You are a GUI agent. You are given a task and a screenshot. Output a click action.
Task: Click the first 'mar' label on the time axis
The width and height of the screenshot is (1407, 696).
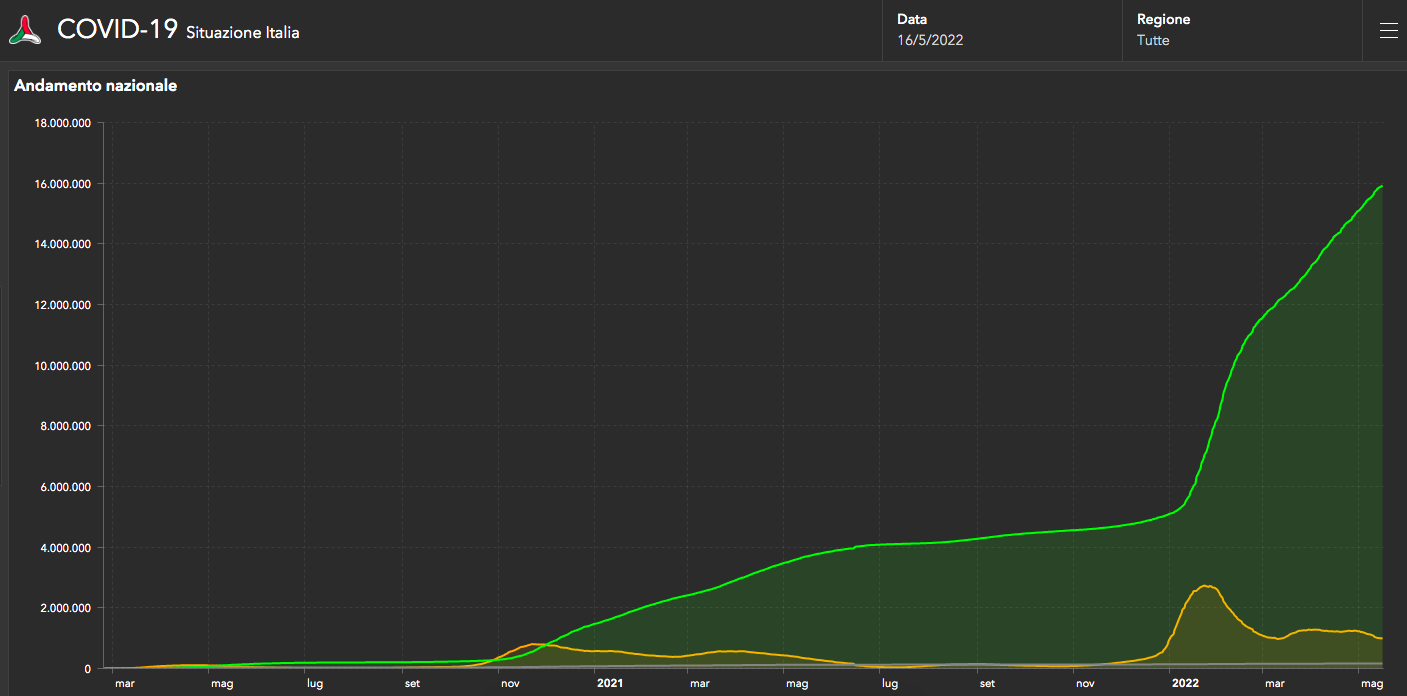pos(124,684)
